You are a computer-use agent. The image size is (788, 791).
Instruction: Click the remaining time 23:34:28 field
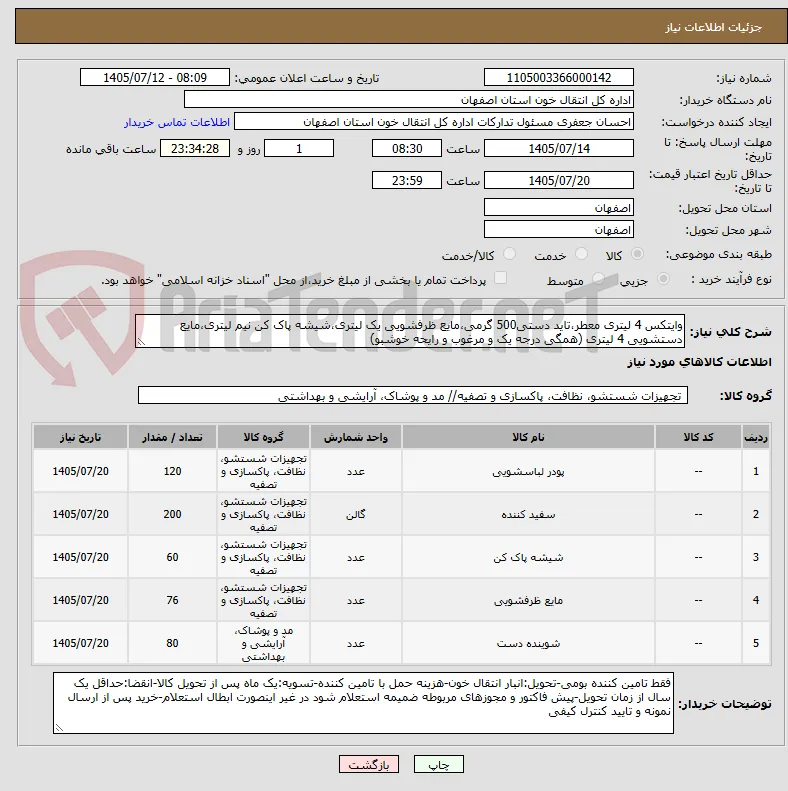pyautogui.click(x=195, y=148)
